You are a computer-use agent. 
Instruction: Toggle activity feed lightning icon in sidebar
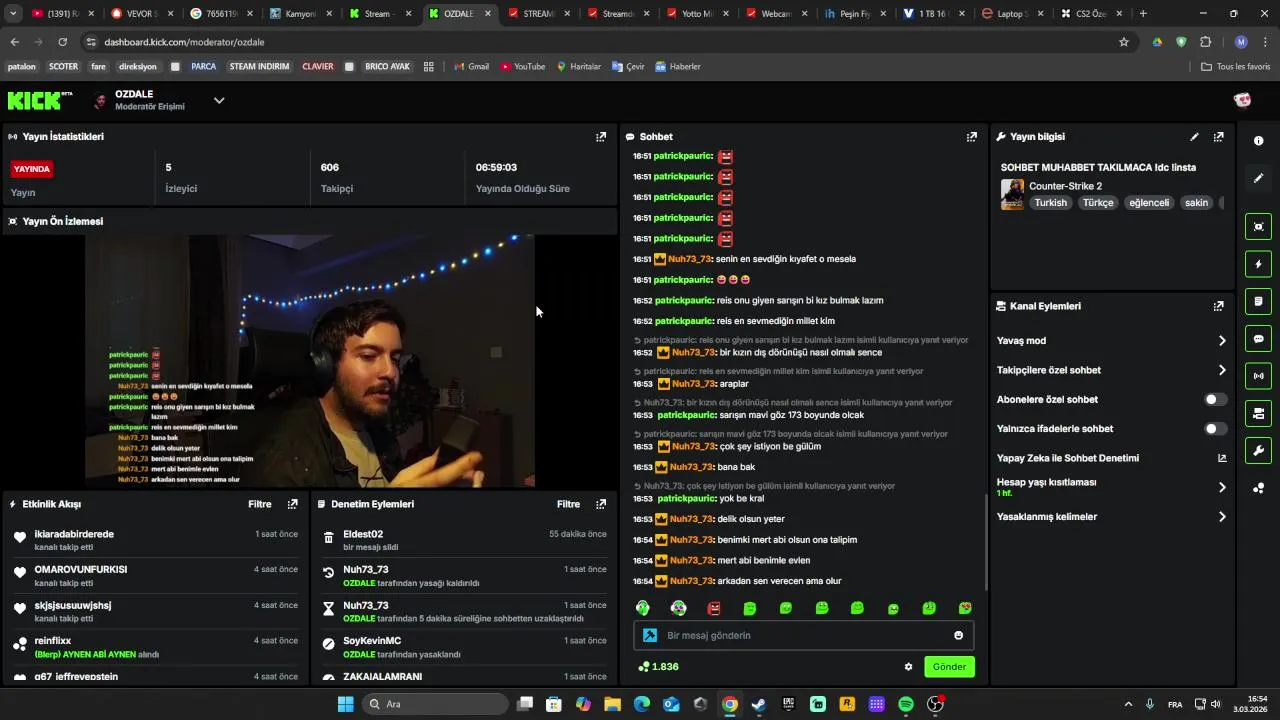point(1259,264)
